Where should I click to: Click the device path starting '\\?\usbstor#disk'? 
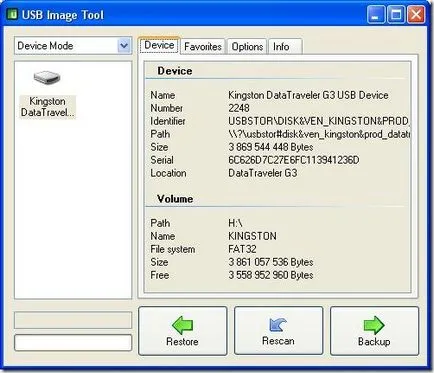click(x=319, y=134)
